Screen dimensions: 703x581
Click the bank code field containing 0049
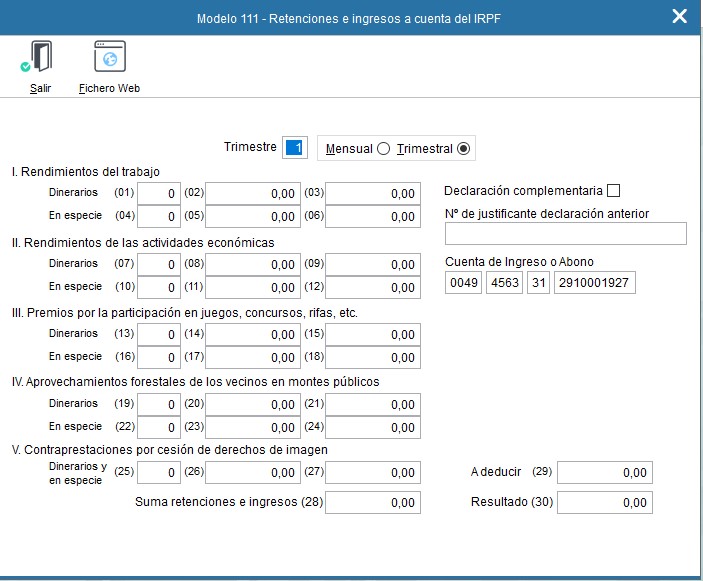[x=465, y=283]
